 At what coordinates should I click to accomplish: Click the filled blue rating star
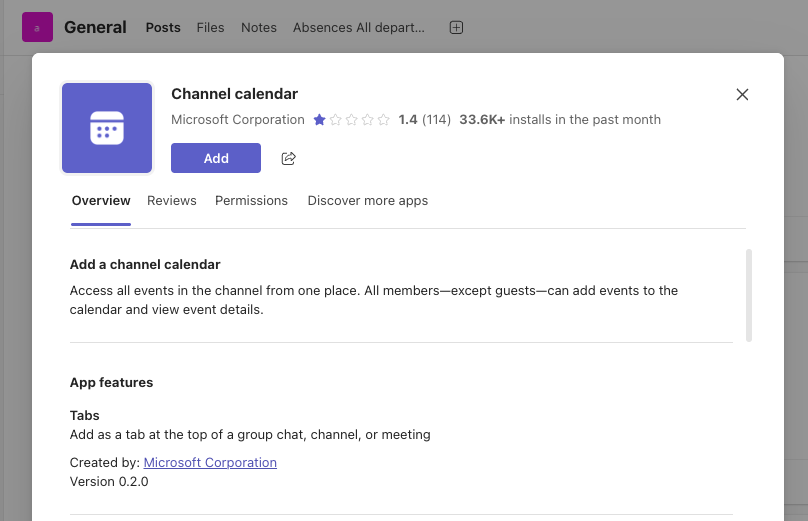coord(319,120)
